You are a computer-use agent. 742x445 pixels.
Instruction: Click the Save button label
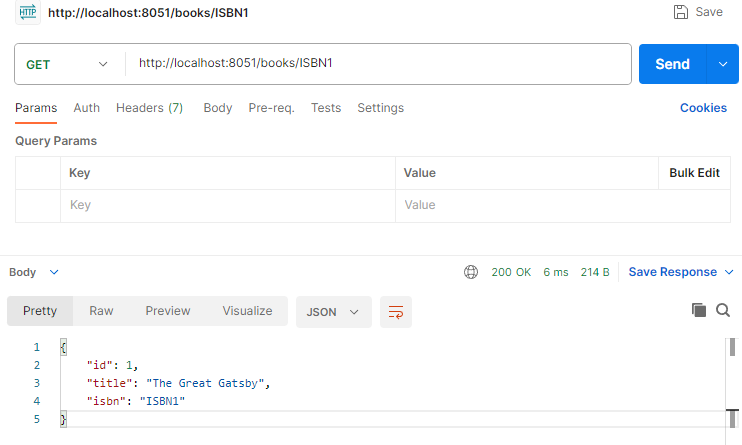[x=709, y=12]
